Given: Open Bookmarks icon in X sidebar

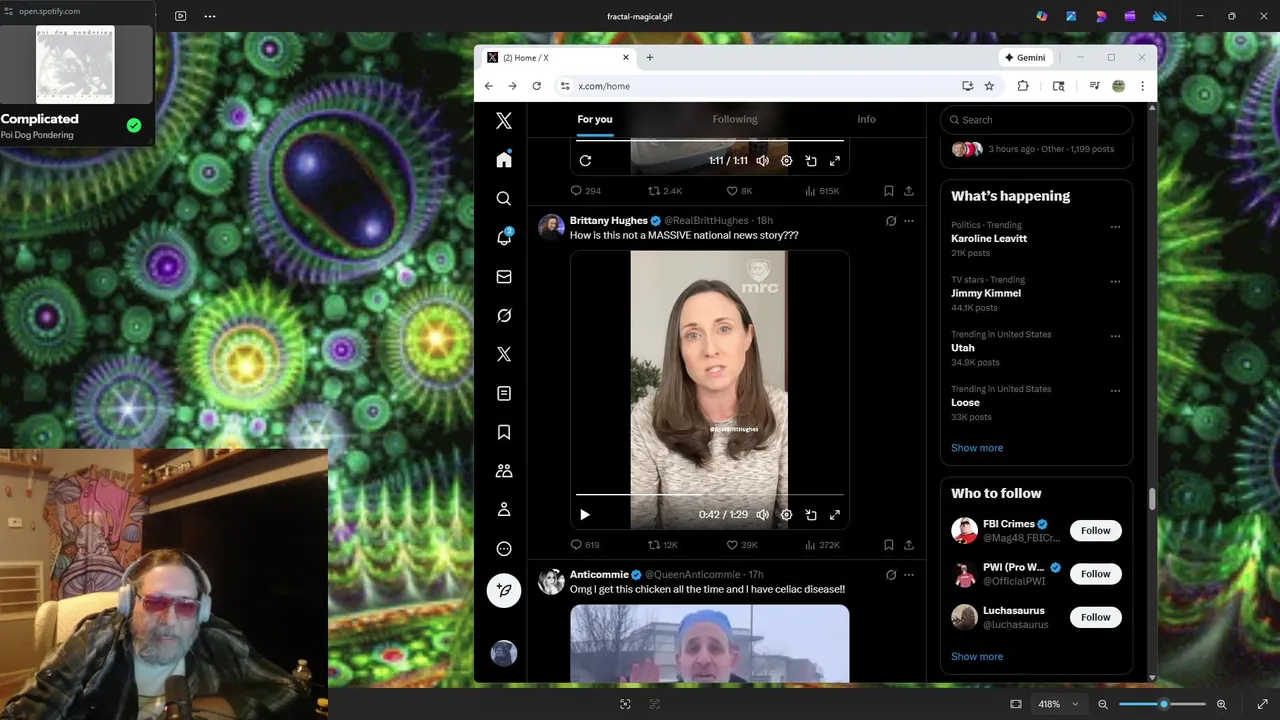Looking at the screenshot, I should (x=504, y=432).
